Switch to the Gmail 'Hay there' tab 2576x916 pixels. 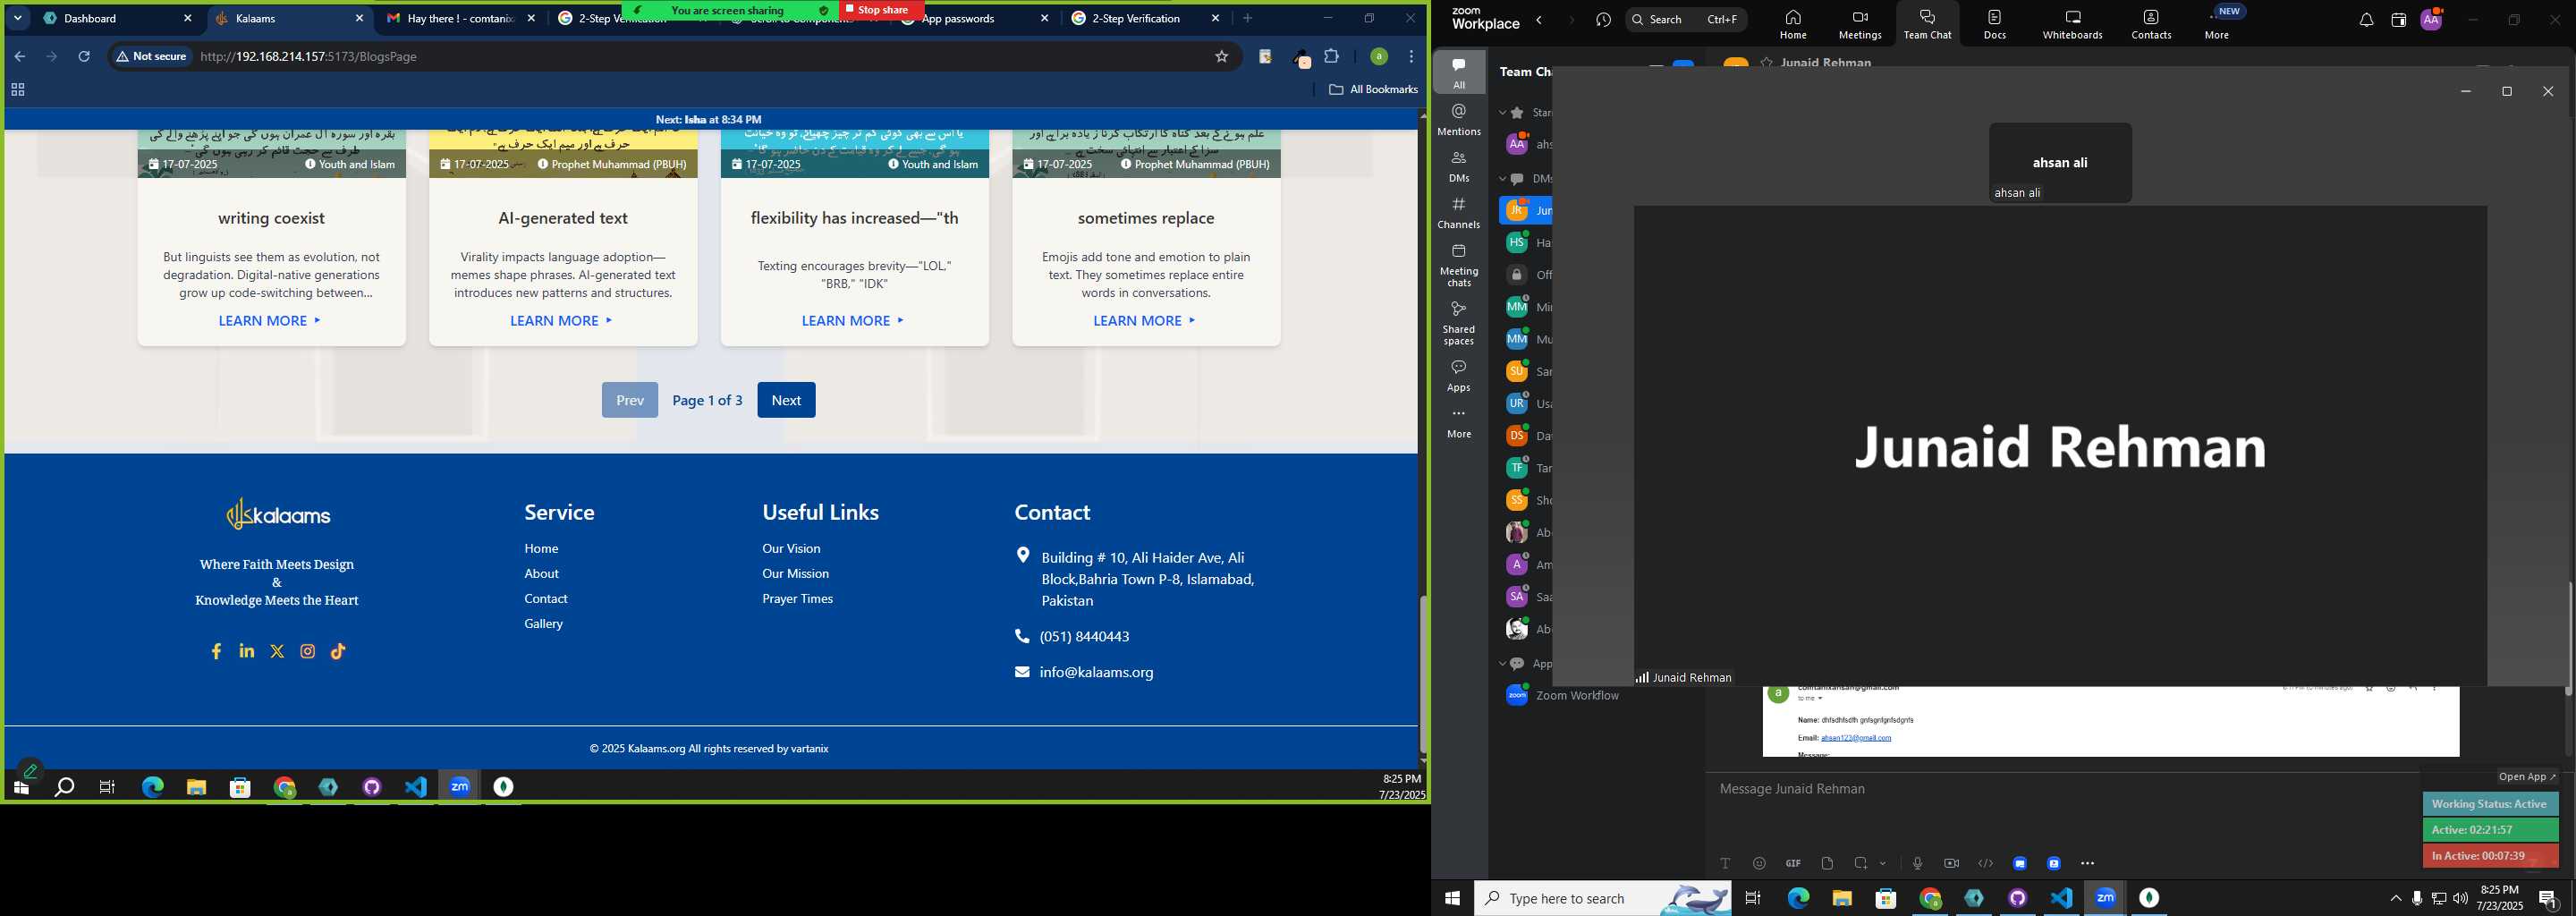(460, 18)
